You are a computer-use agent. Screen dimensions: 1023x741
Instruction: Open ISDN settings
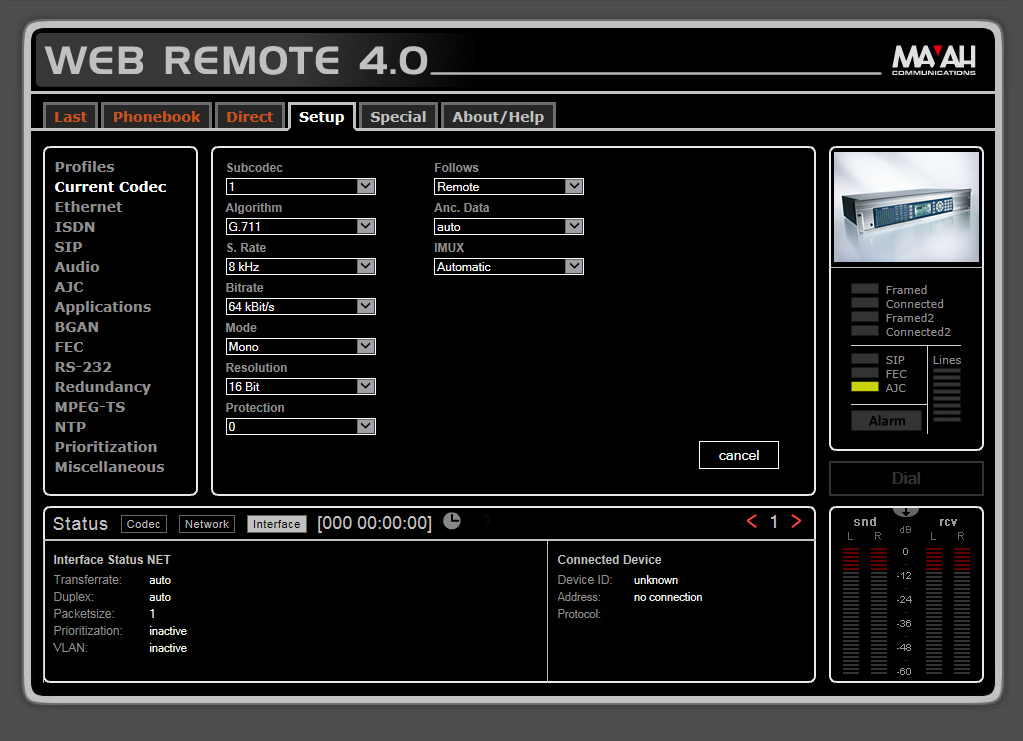click(x=75, y=227)
